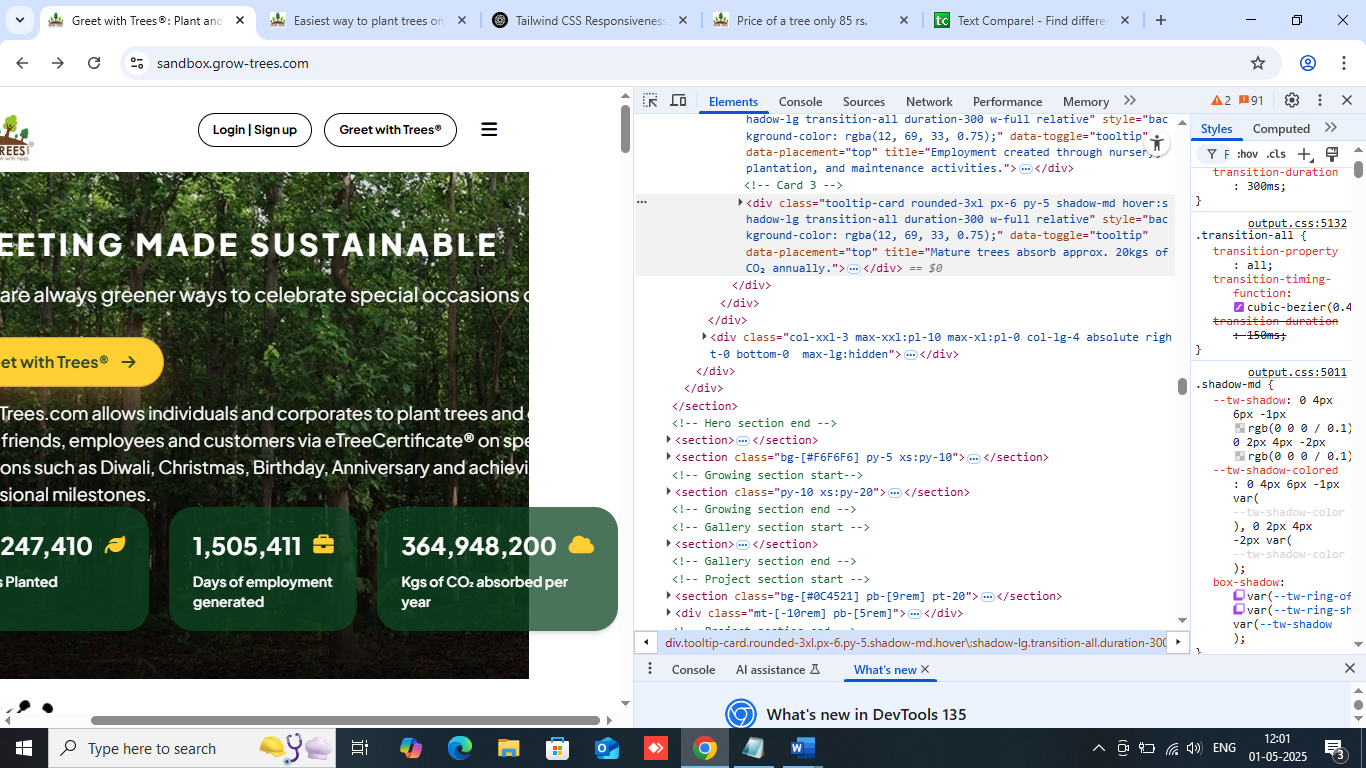Viewport: 1366px width, 768px height.
Task: Click the Windows taskbar search box
Action: (150, 748)
